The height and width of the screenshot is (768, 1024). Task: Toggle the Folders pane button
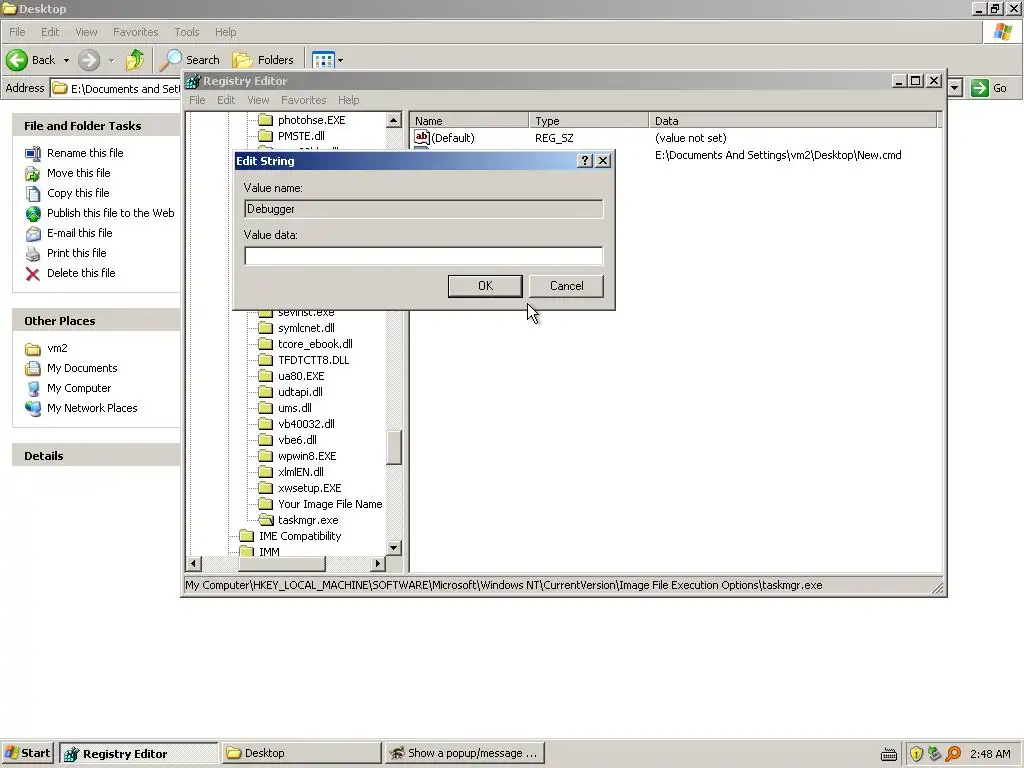(263, 60)
